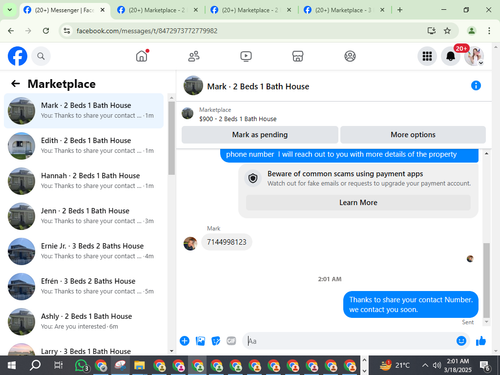Click $900 - 2 Beds 1 Bath House listing
Viewport: 500px width, 375px height.
tap(238, 119)
